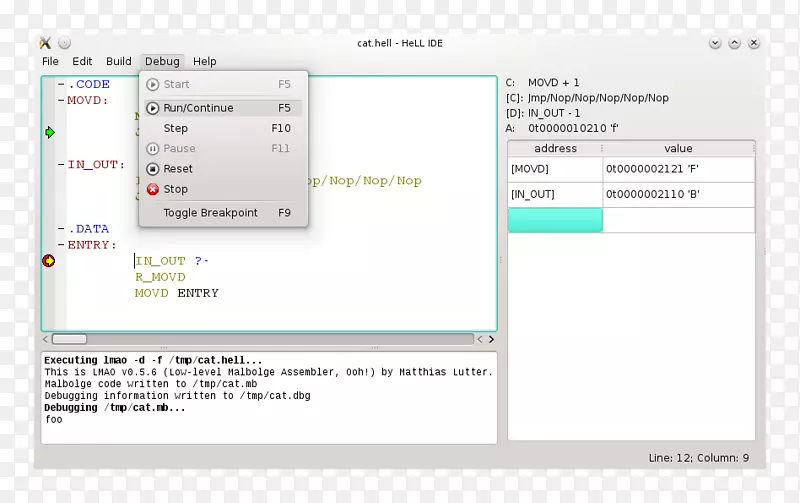Click the editor horizontal scrollbar thumb
This screenshot has width=800, height=503.
pos(69,339)
